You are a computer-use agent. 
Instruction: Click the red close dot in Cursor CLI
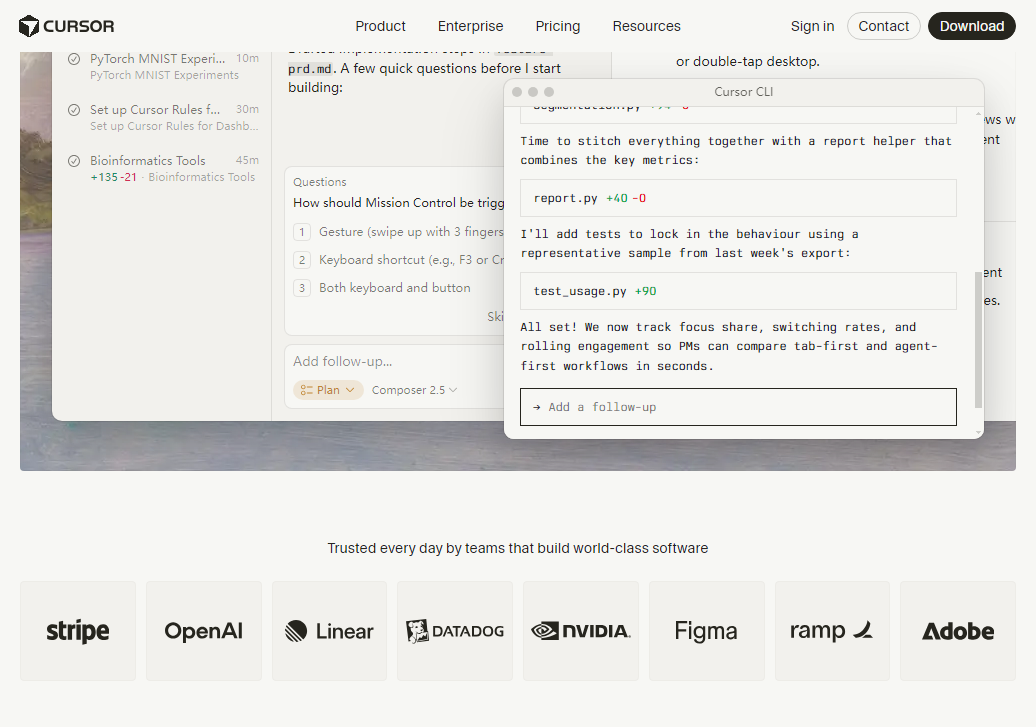click(x=517, y=92)
